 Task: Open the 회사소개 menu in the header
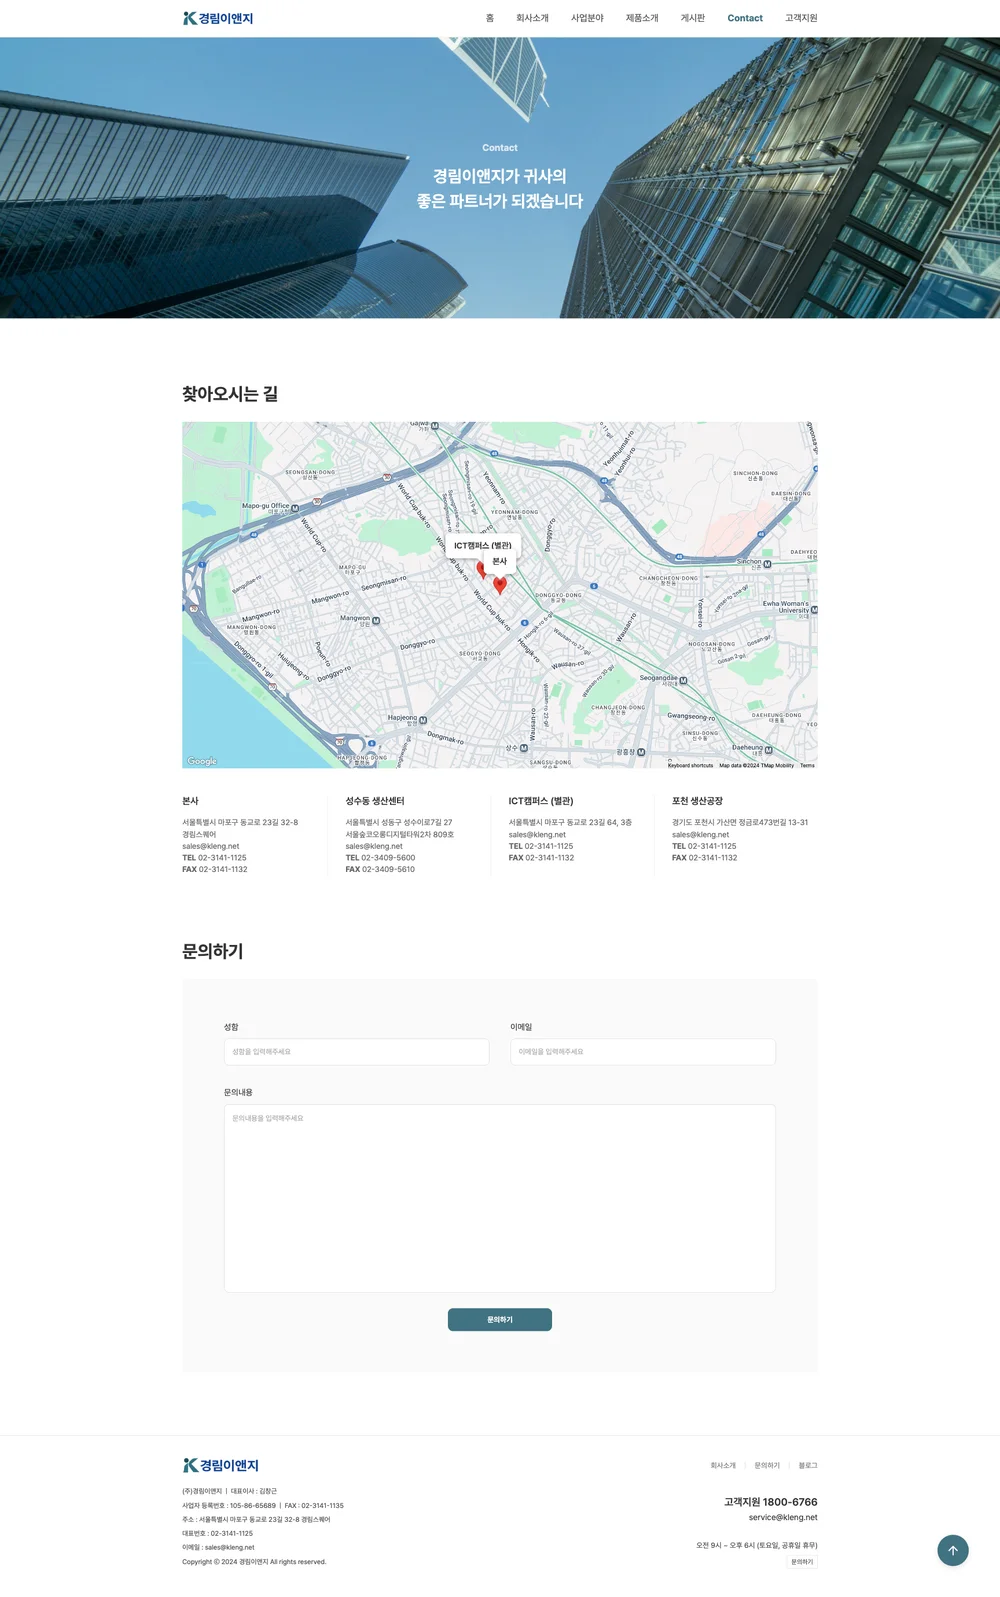pos(532,18)
